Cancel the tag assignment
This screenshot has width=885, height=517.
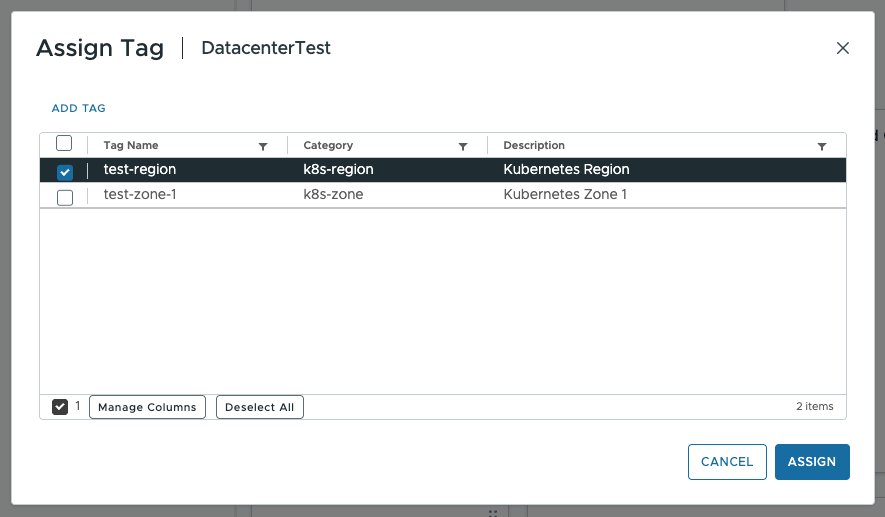tap(727, 462)
